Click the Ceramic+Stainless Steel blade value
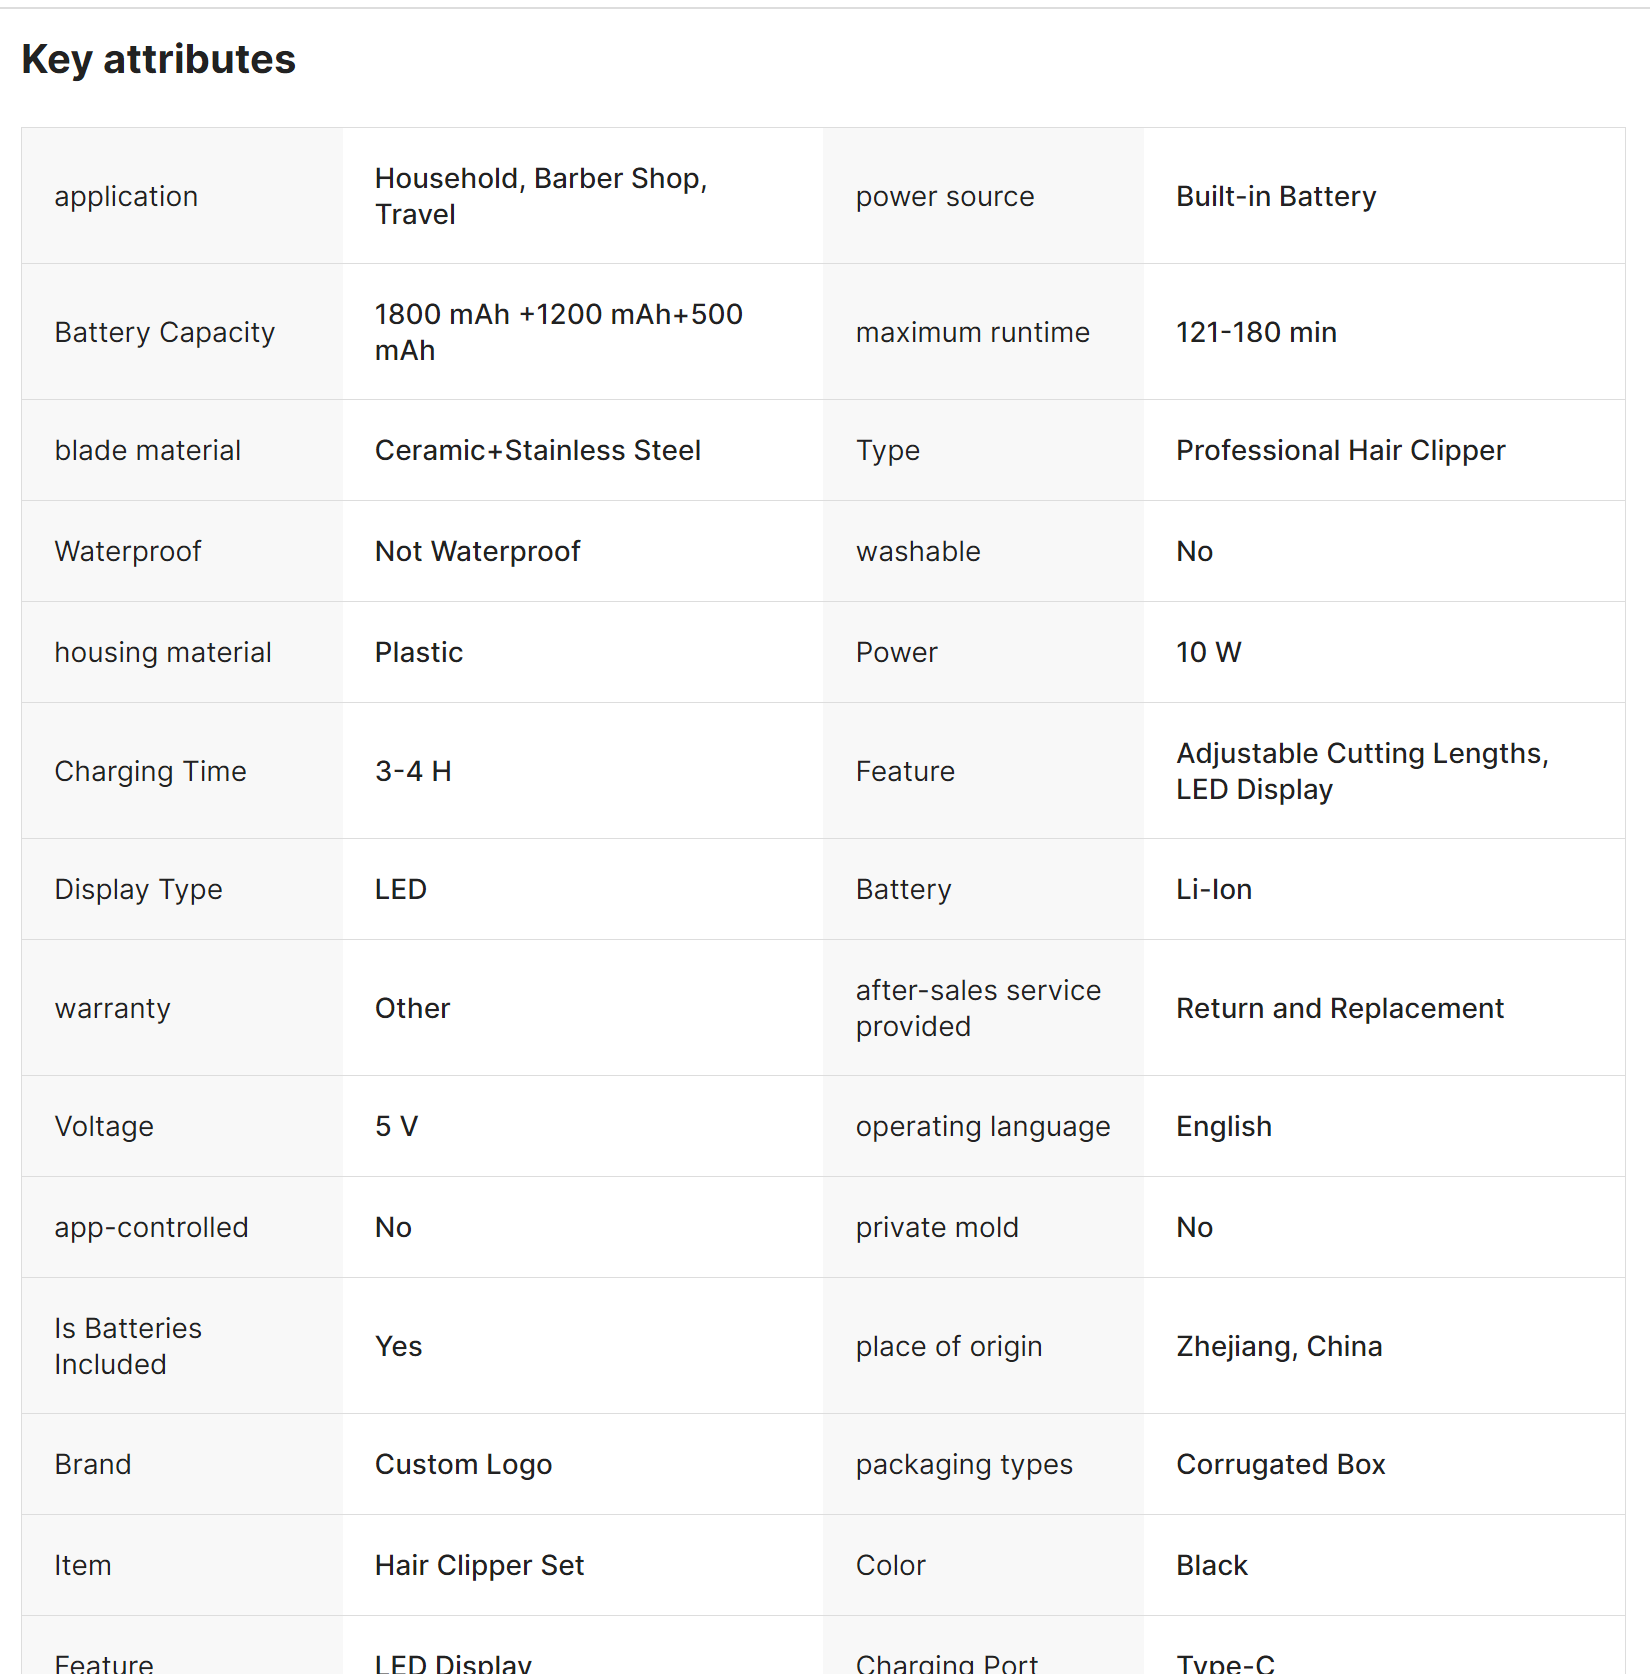1650x1674 pixels. point(537,450)
